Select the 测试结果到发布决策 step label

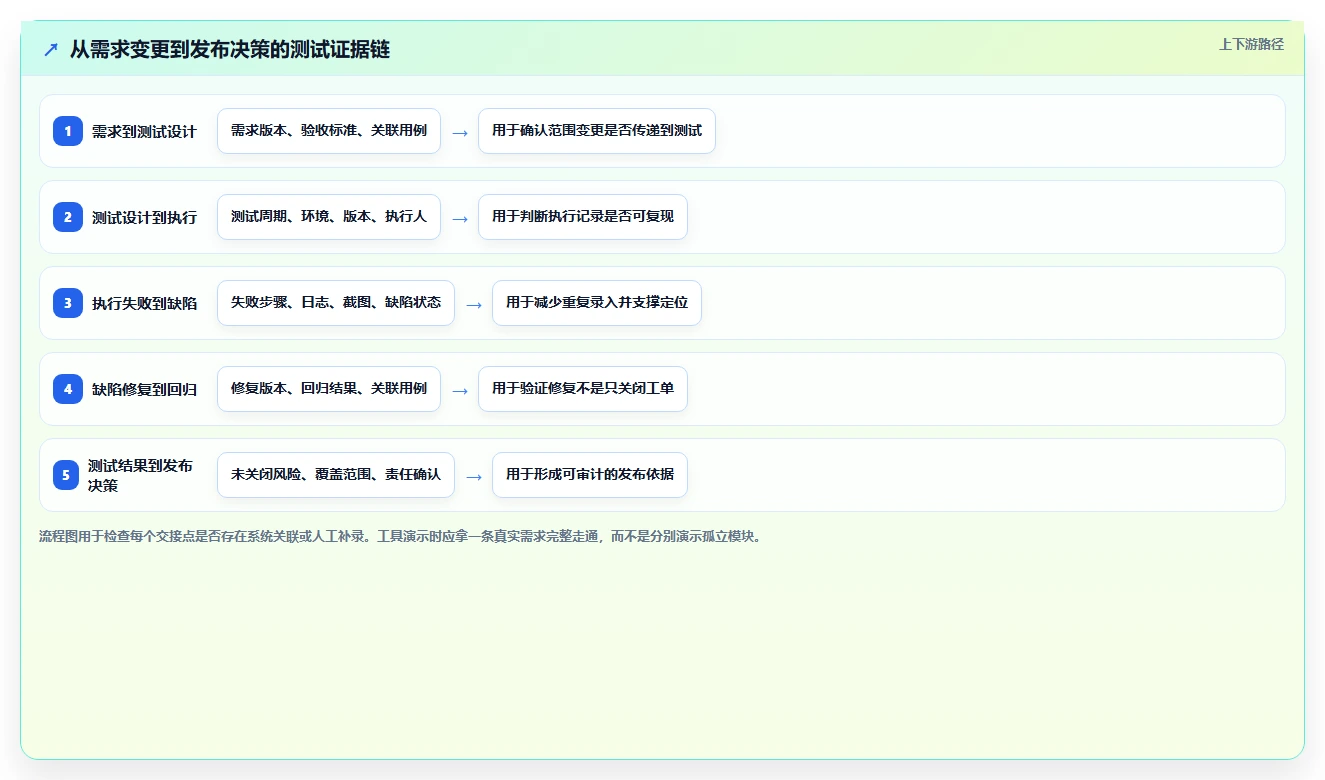[141, 475]
